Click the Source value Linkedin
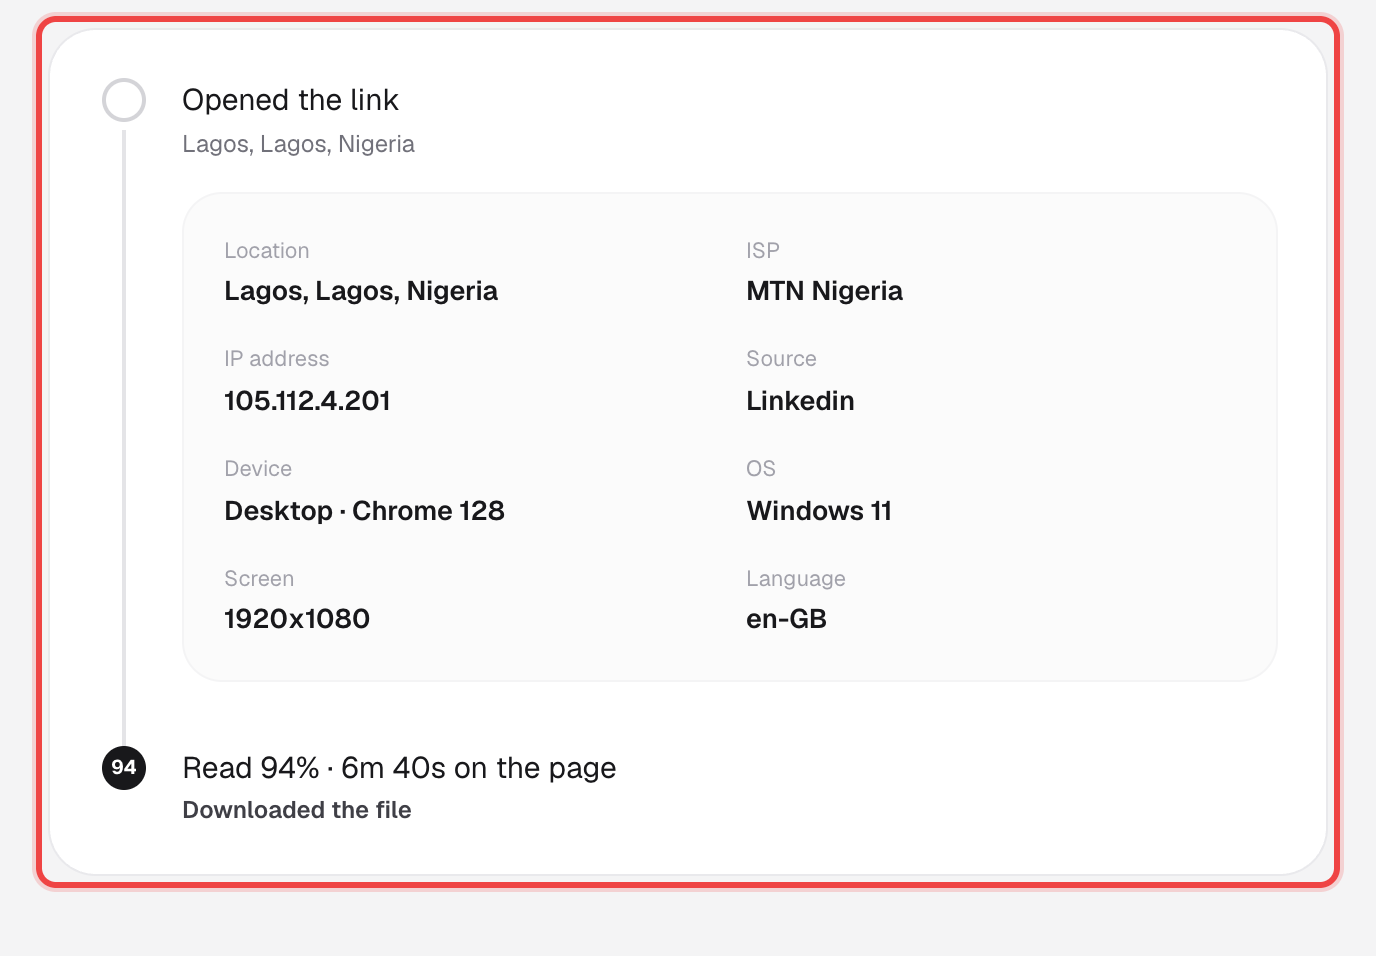 click(x=800, y=401)
